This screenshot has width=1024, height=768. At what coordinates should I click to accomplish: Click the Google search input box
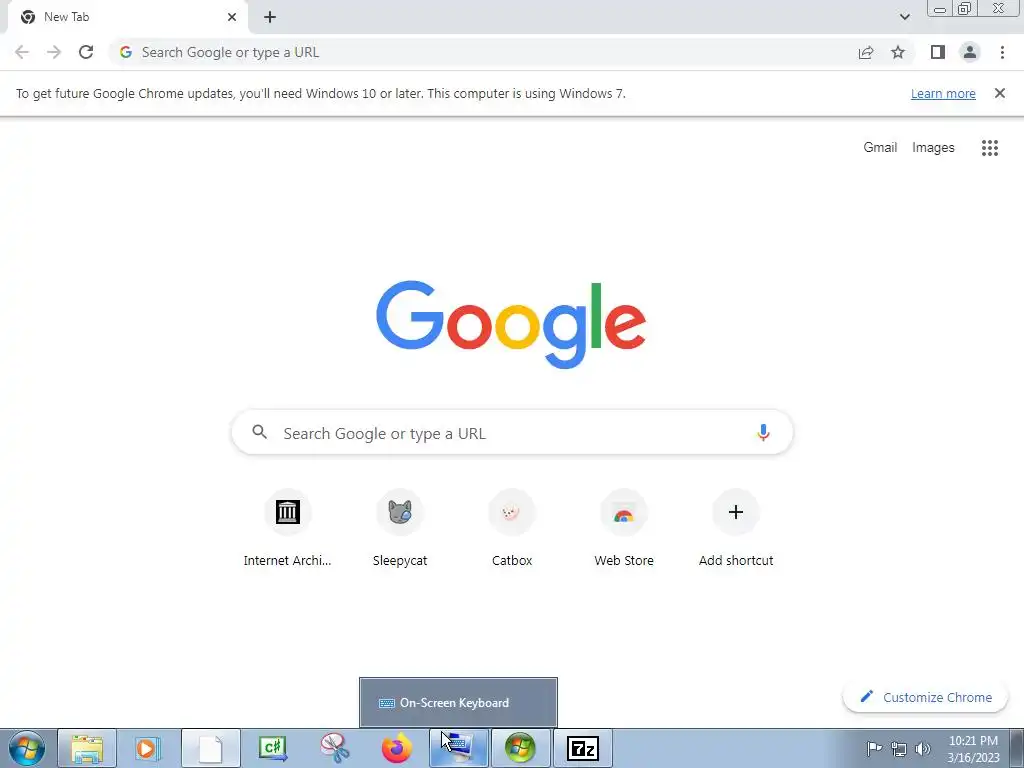[512, 432]
